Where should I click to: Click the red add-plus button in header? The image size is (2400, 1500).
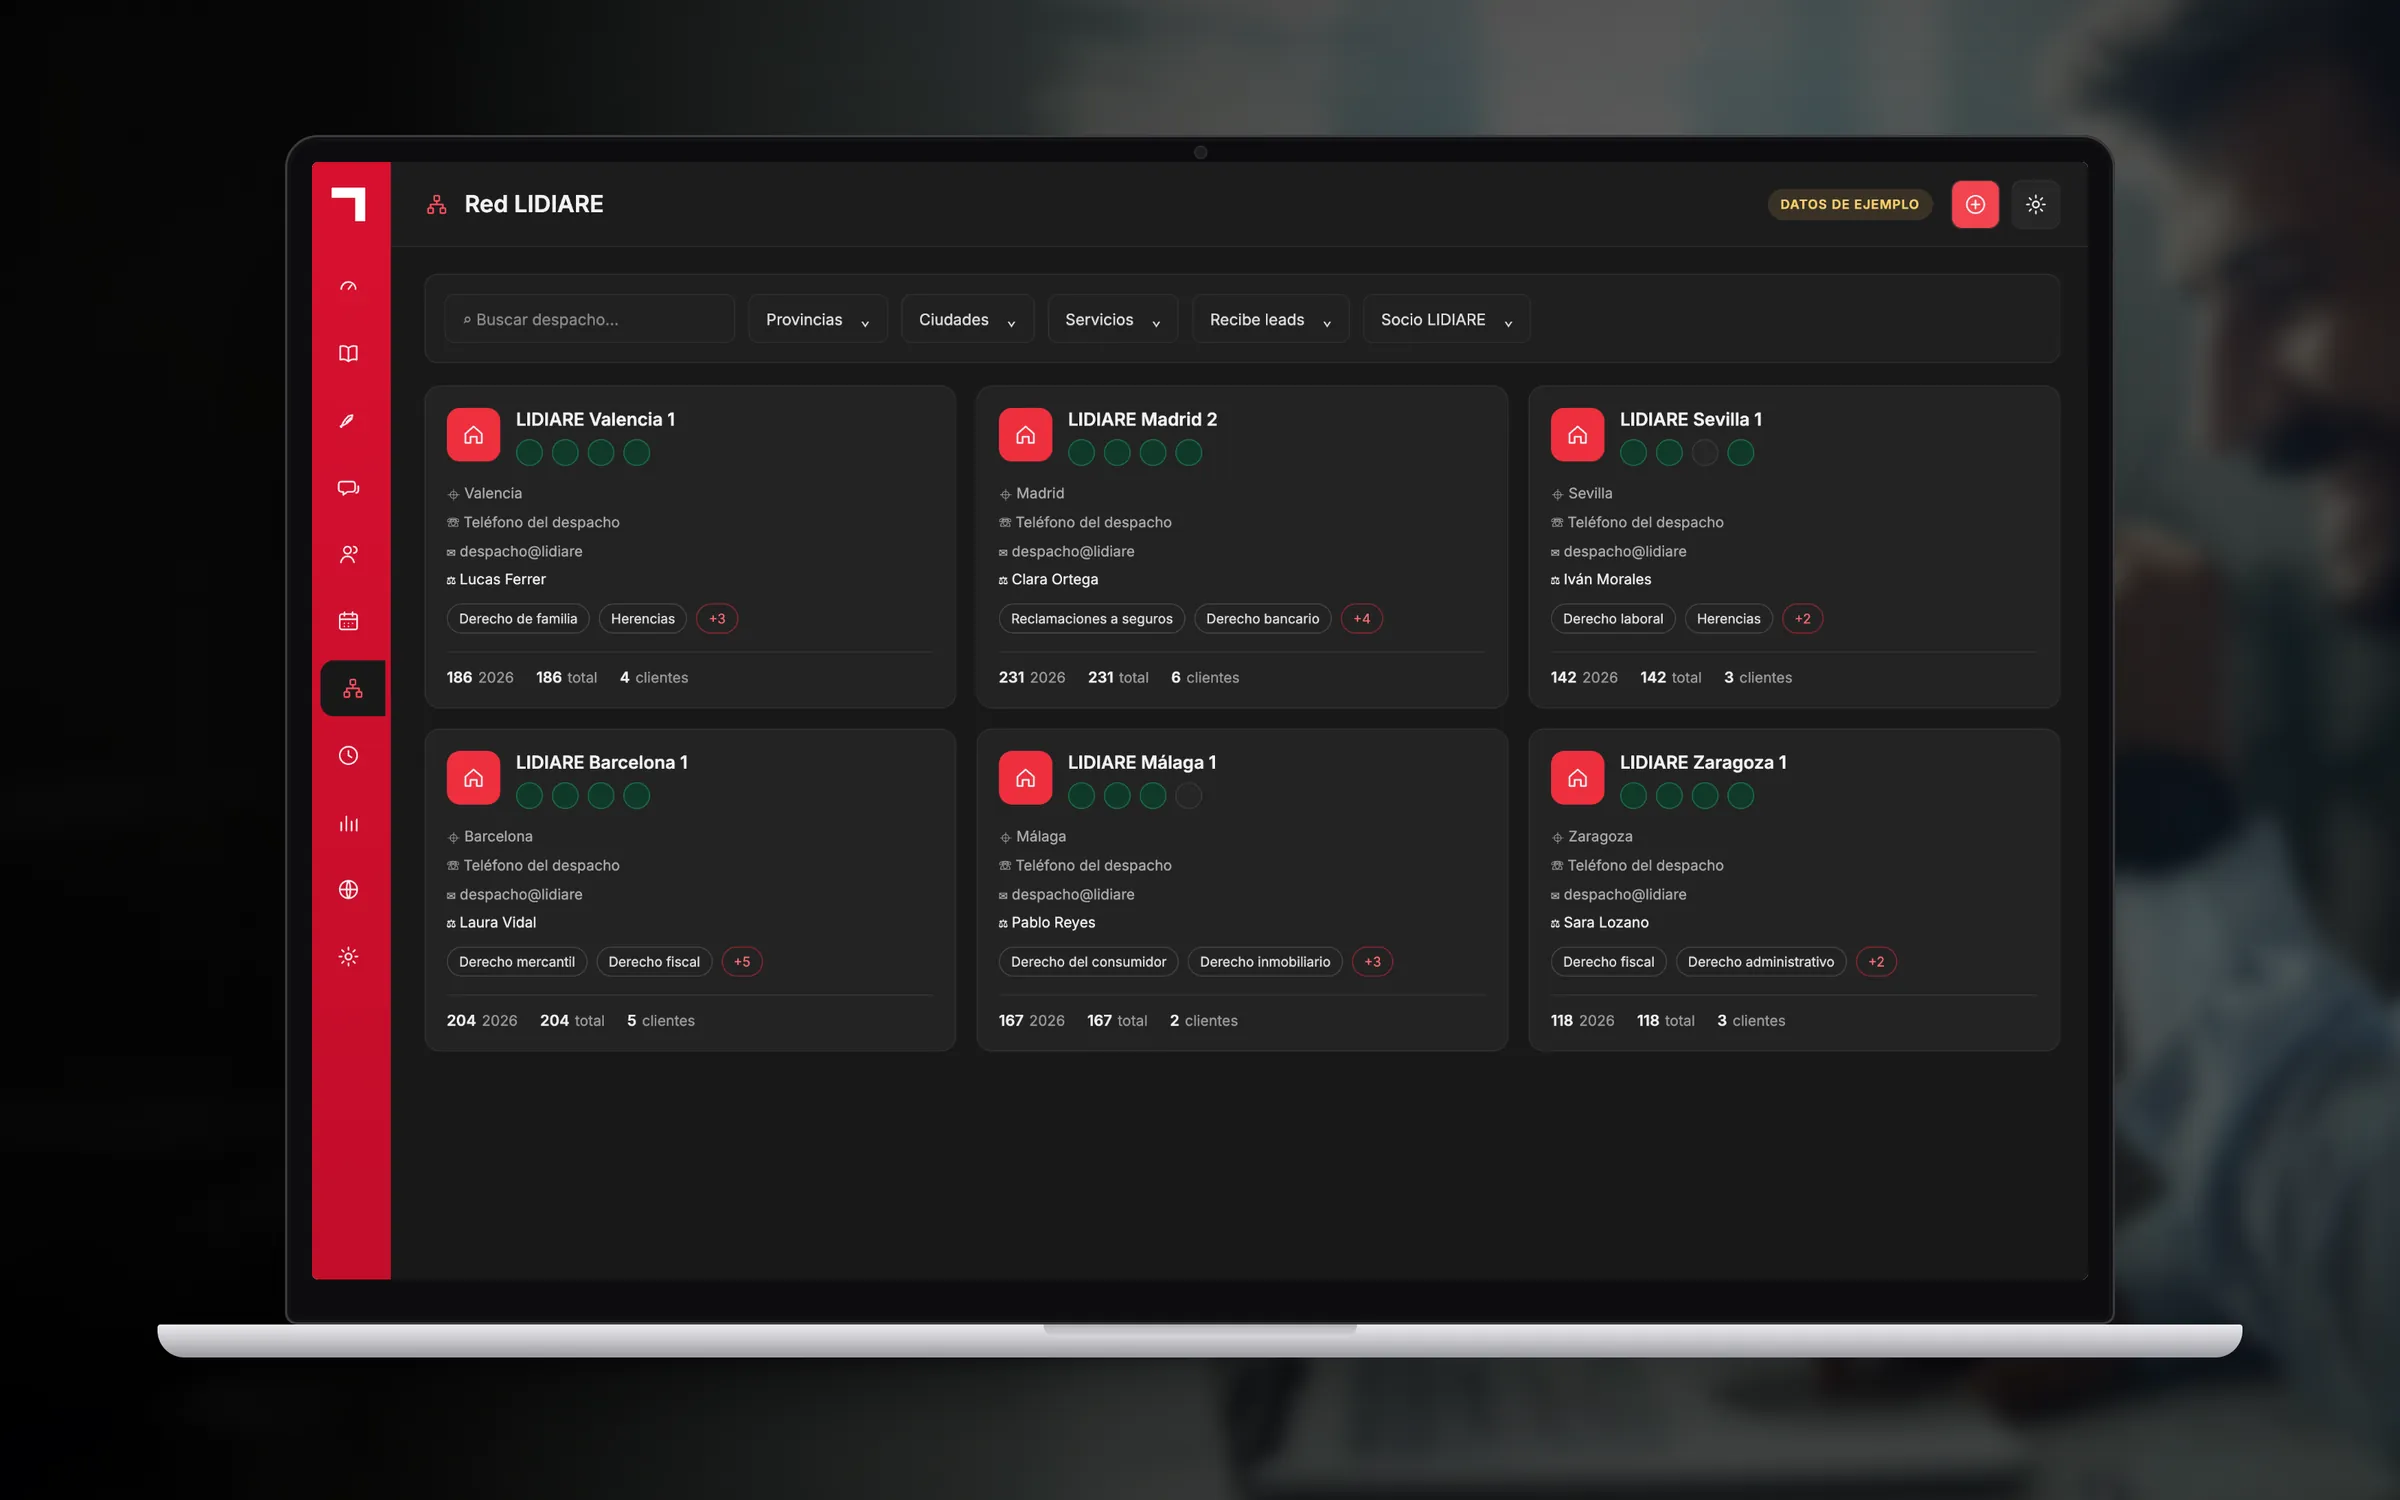(x=1975, y=204)
